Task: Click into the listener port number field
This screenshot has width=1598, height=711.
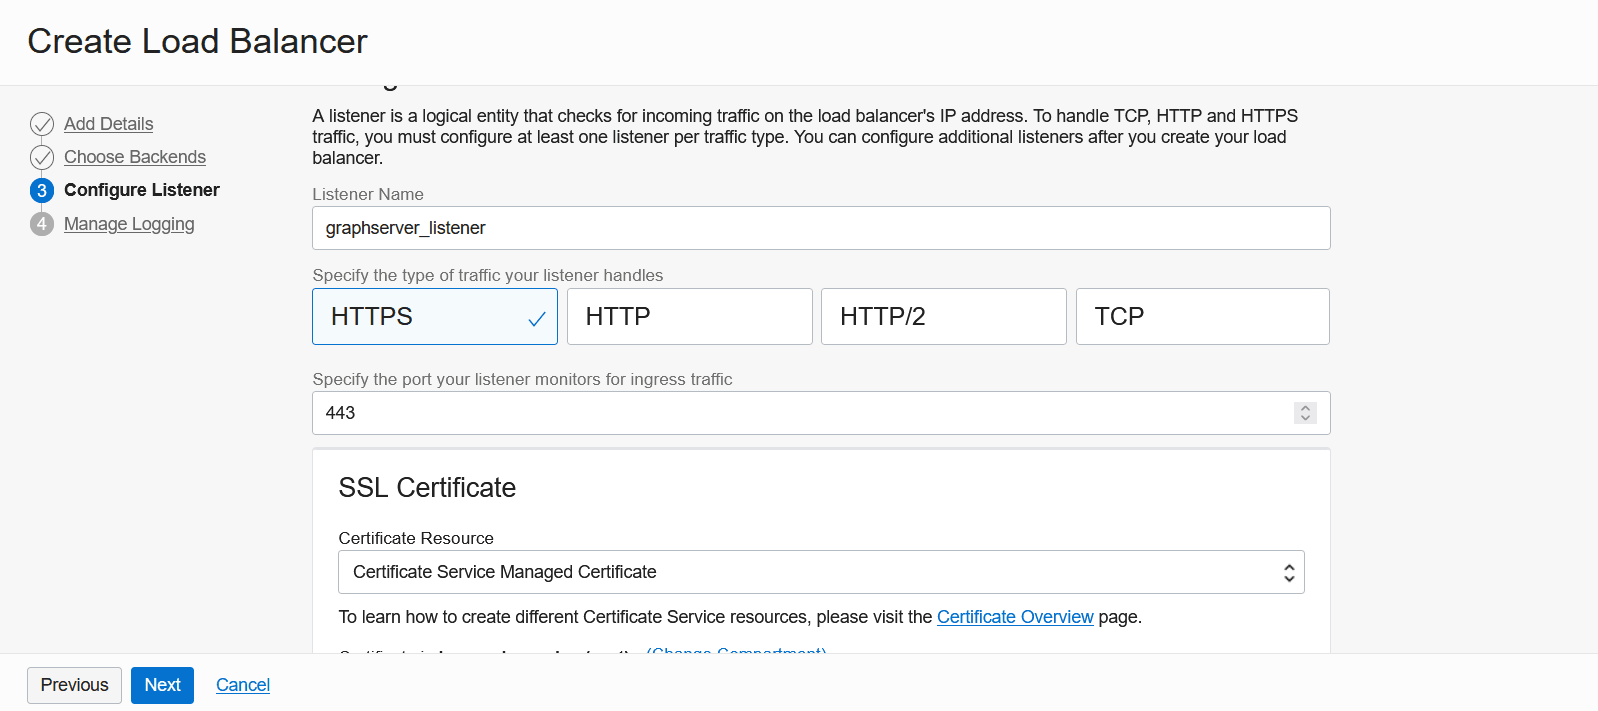Action: tap(800, 413)
